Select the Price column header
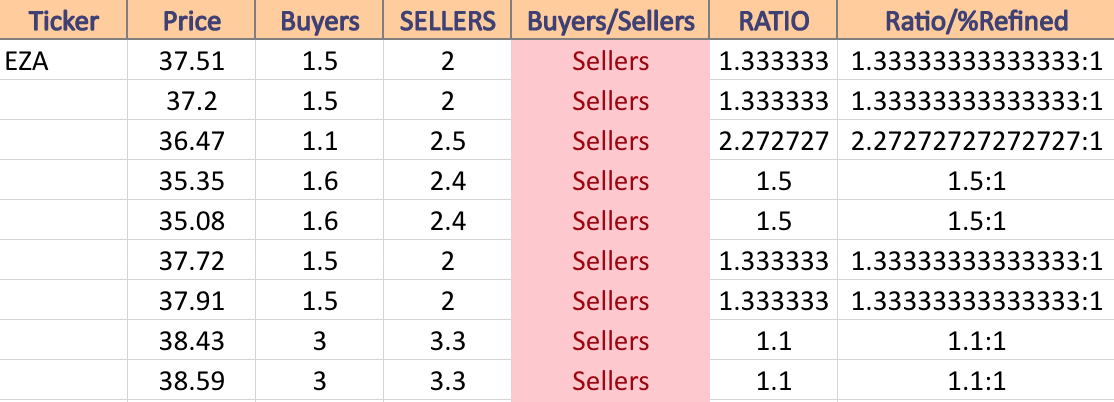The height and width of the screenshot is (402, 1114). click(x=191, y=20)
